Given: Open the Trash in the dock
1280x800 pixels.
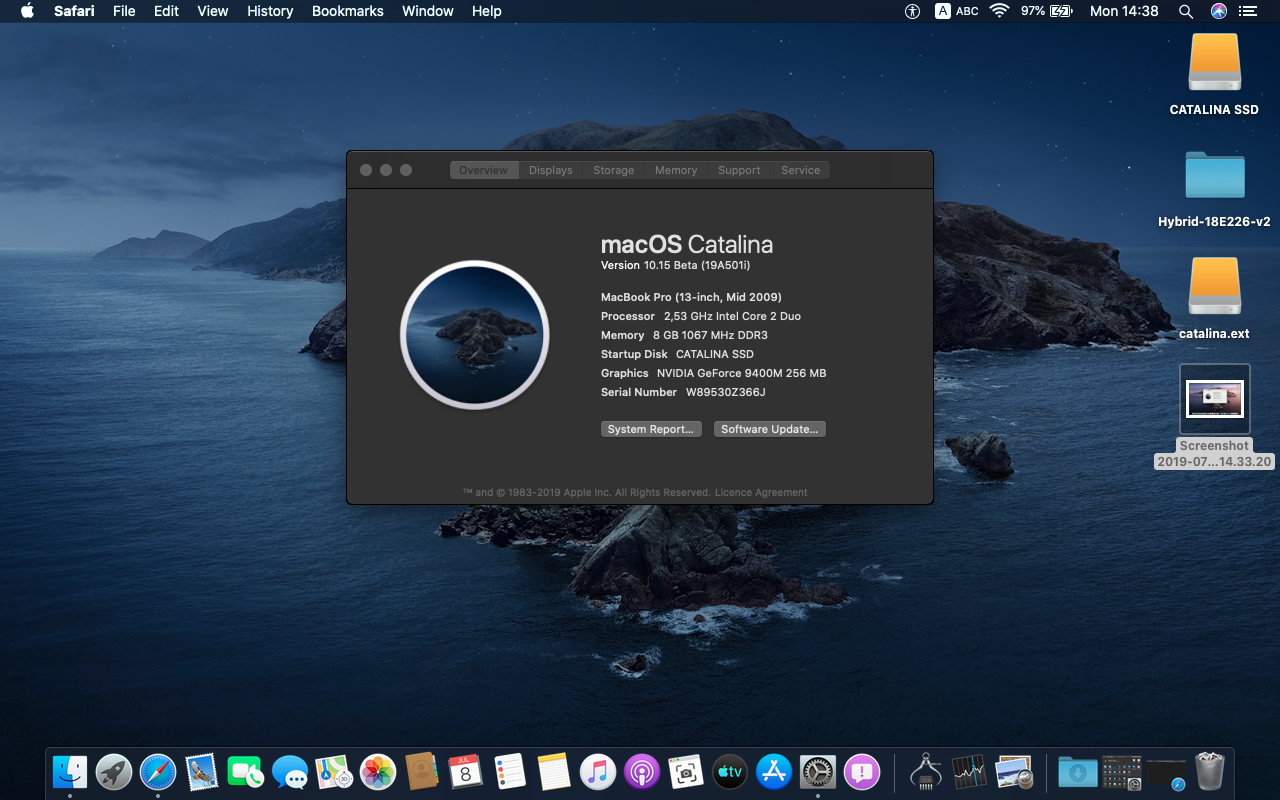Looking at the screenshot, I should [1210, 771].
